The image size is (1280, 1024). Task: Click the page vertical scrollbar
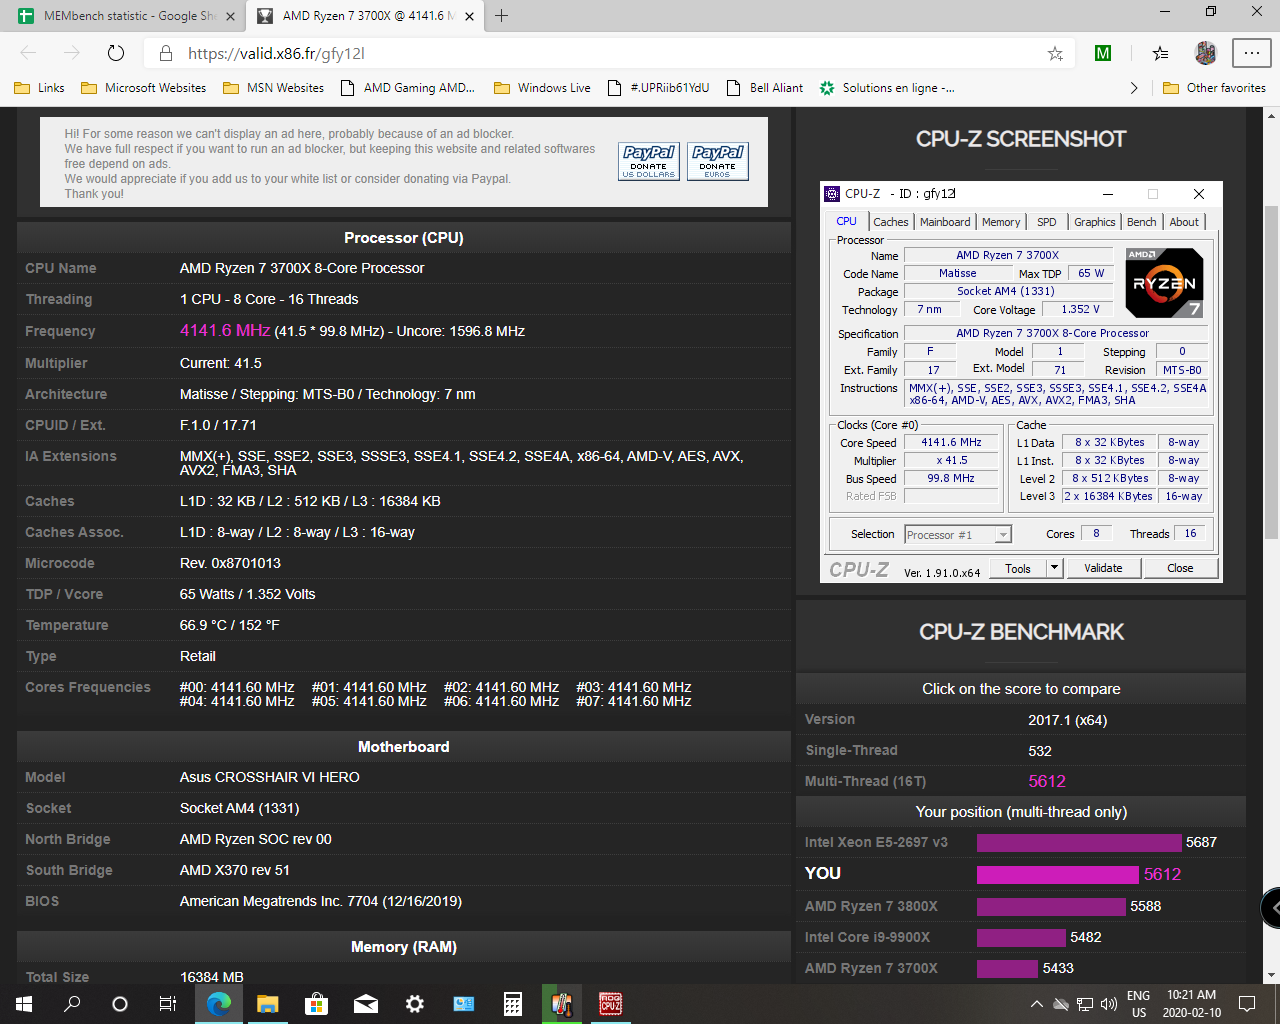click(x=1271, y=373)
